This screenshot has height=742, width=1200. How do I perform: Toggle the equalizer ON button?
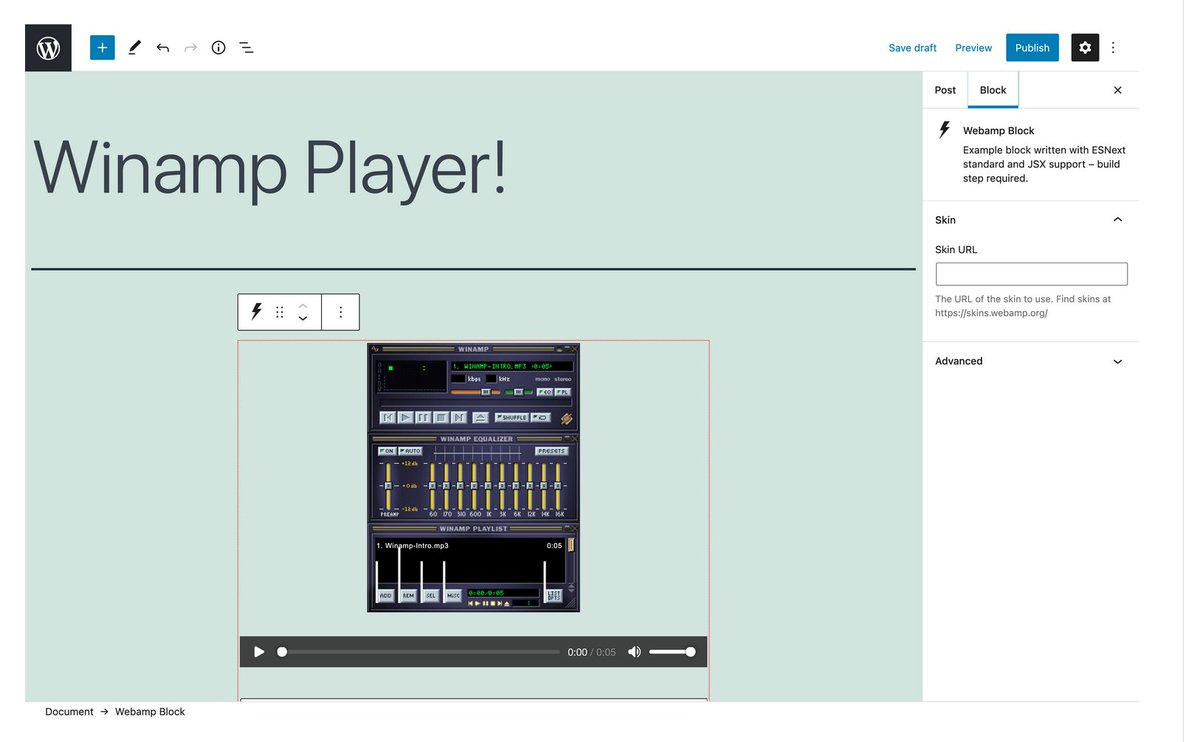tap(387, 451)
